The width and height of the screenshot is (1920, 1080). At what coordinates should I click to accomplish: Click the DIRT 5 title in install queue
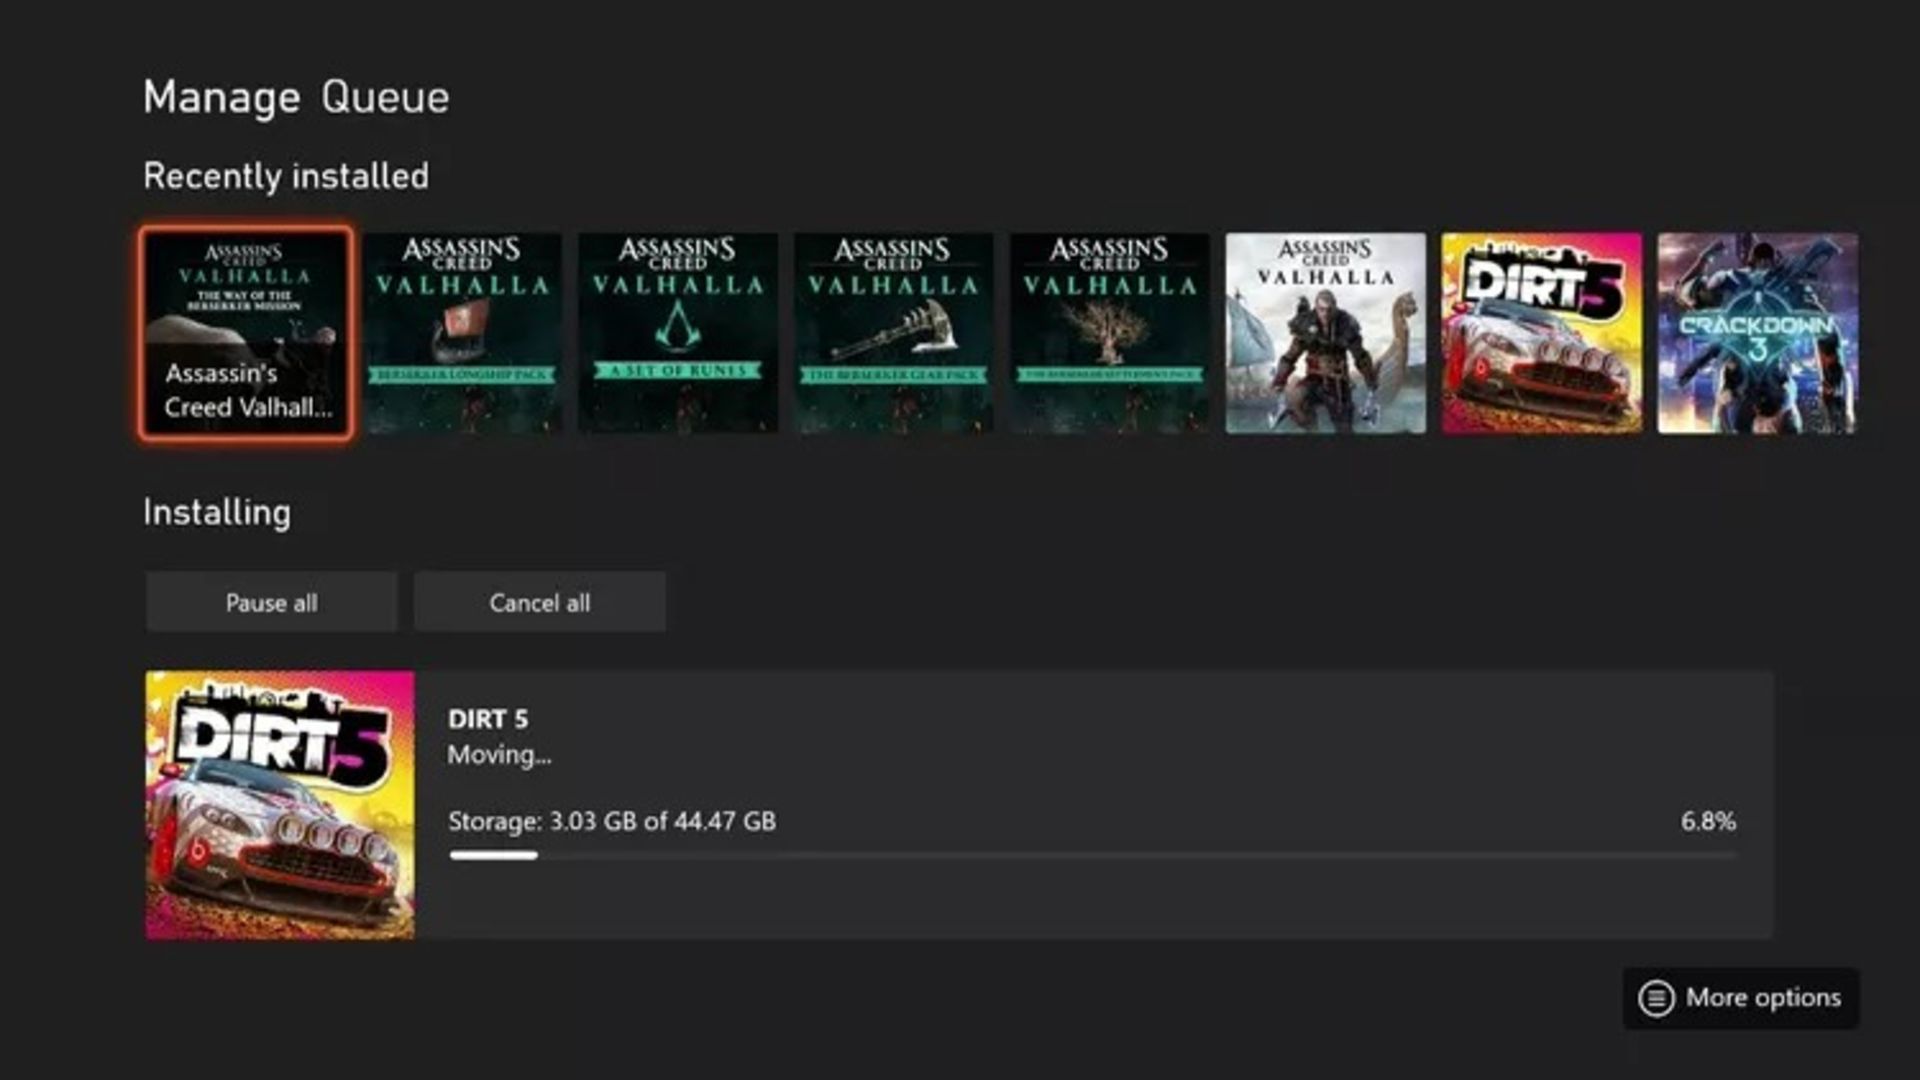tap(488, 719)
